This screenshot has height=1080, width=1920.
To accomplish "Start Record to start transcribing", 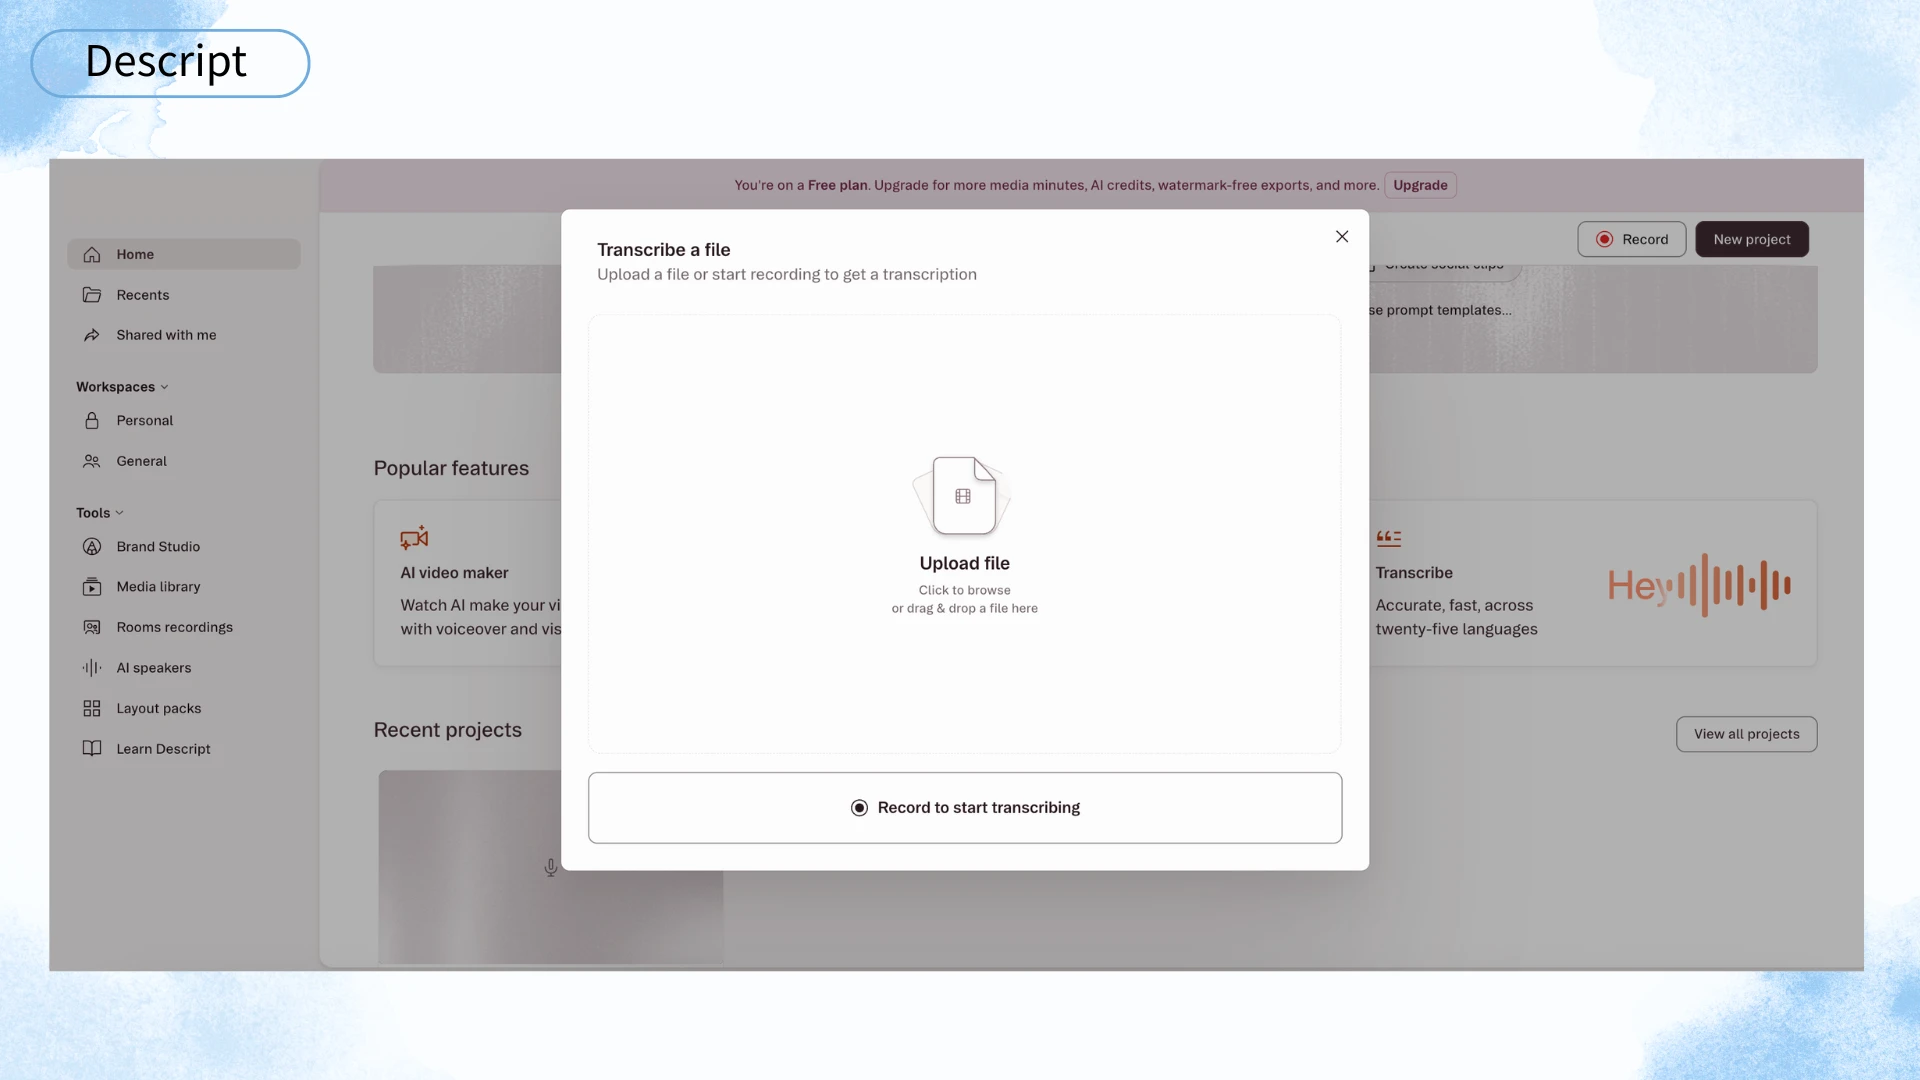I will pos(965,808).
